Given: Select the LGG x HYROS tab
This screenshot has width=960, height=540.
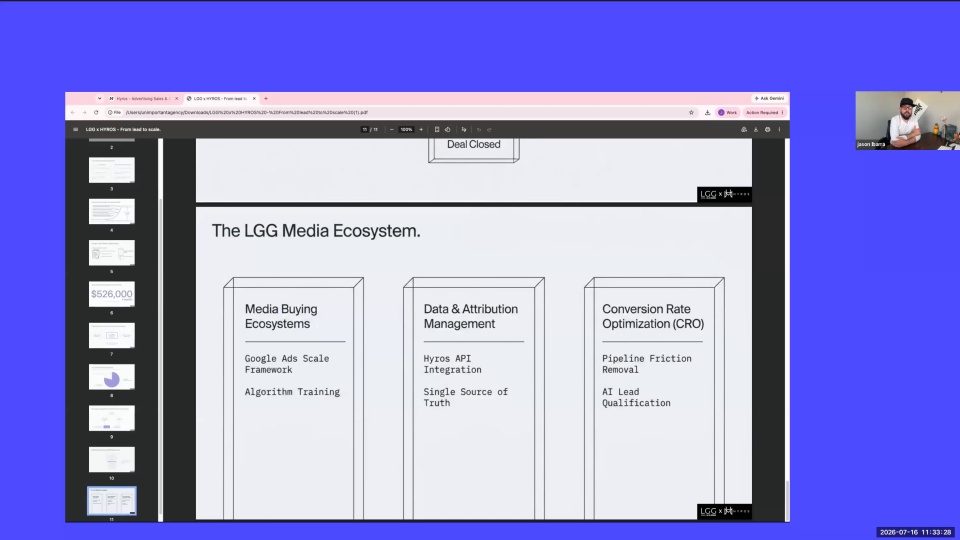Looking at the screenshot, I should (x=220, y=99).
